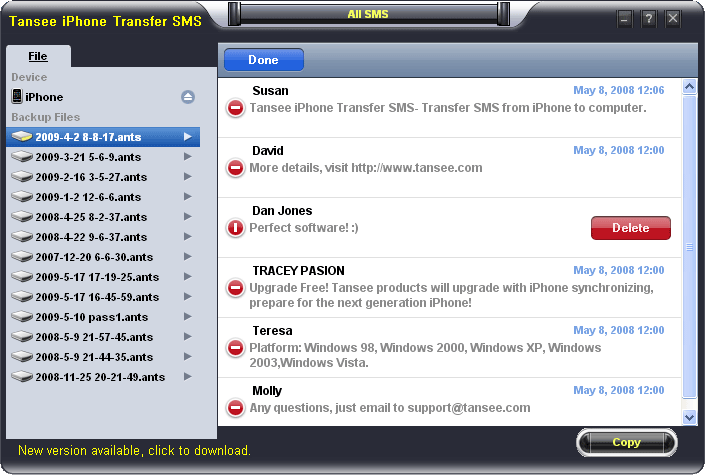Click the disk icon for 2008-4-22 9-6-37.ants
Image resolution: width=705 pixels, height=475 pixels.
tap(22, 237)
